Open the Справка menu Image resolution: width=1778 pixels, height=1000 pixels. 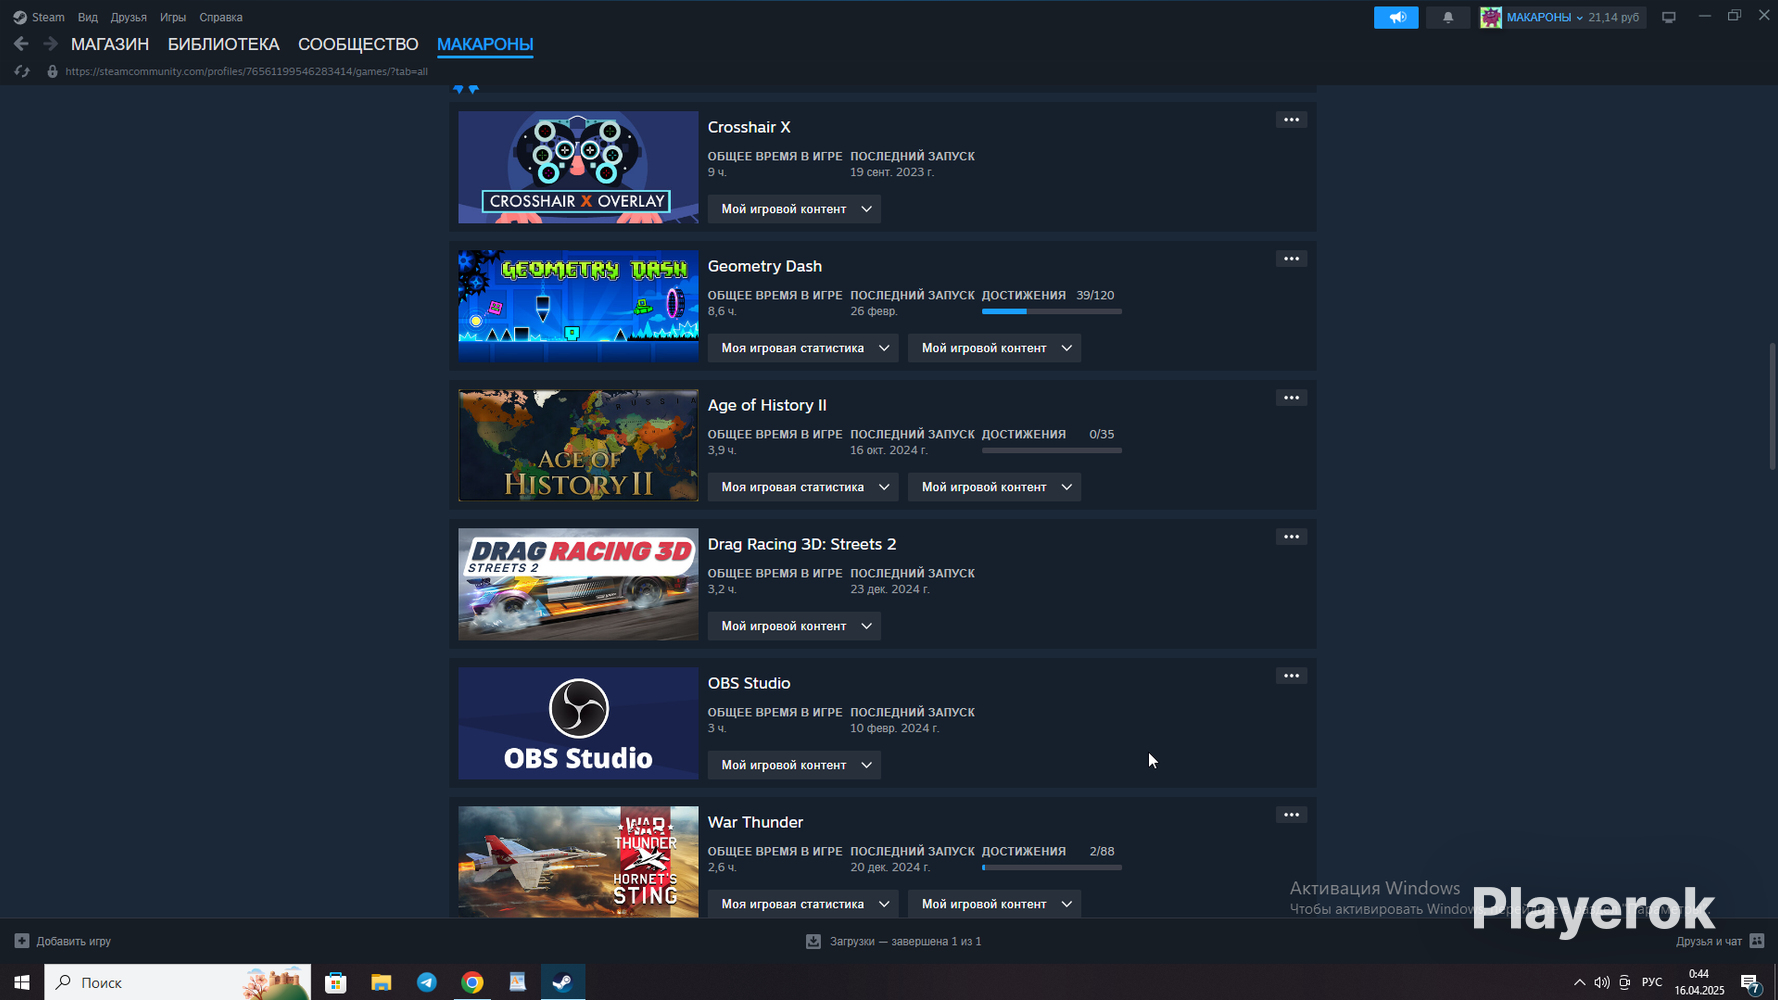tap(221, 17)
